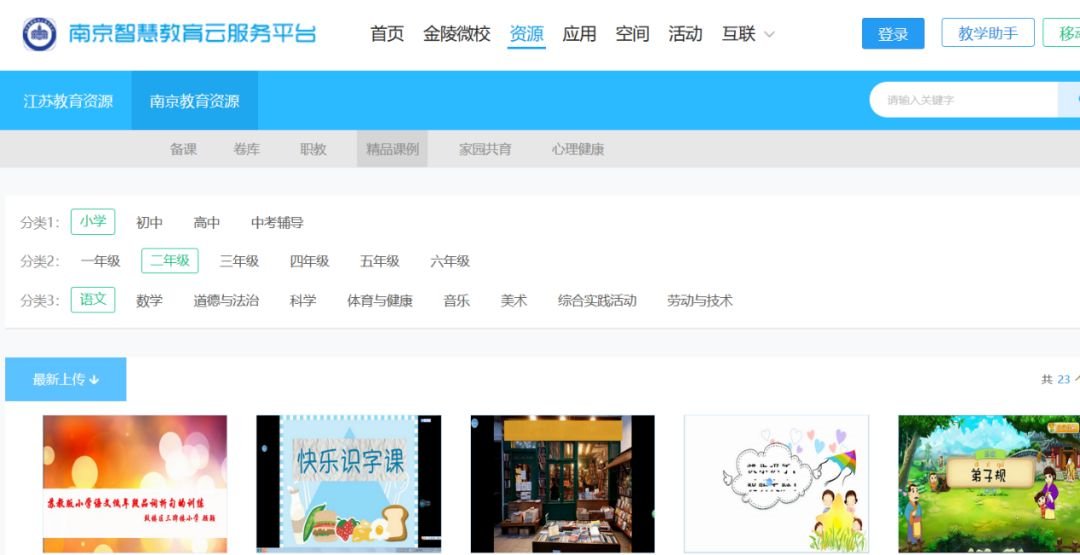Open the 弟子规 lesson thumbnail
The height and width of the screenshot is (555, 1080).
(x=988, y=484)
